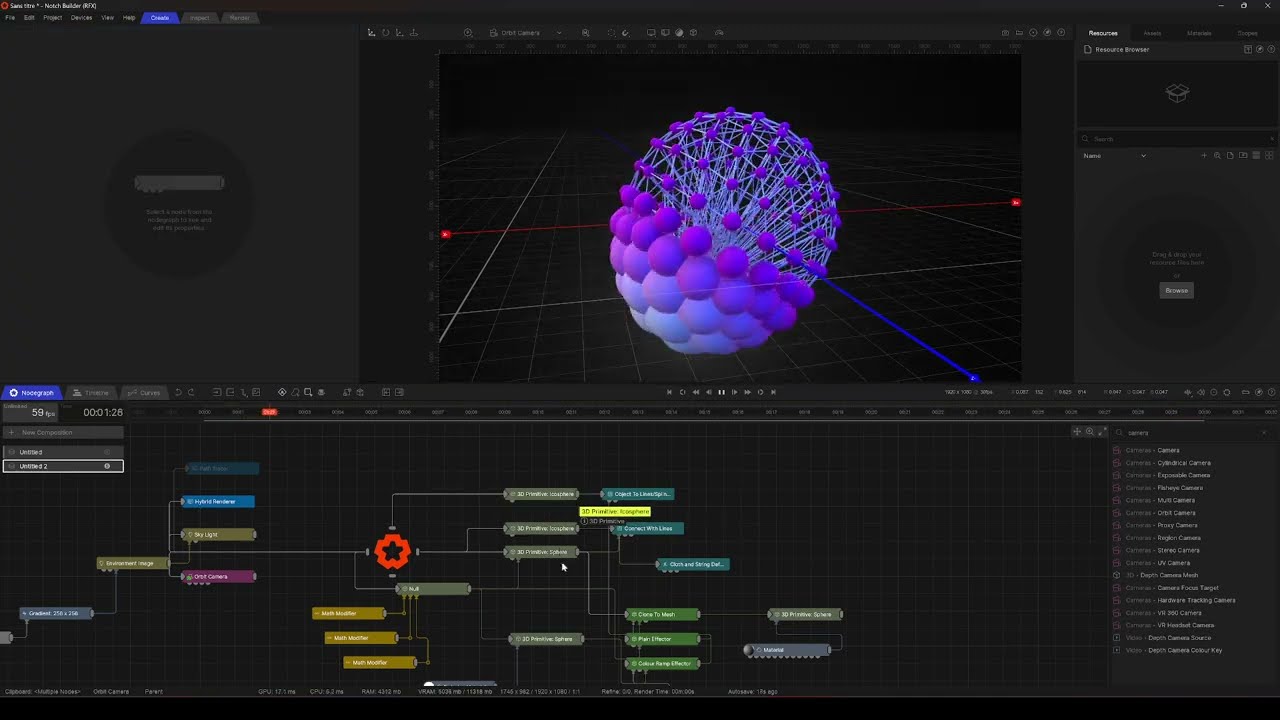The height and width of the screenshot is (720, 1280).
Task: Click the undo icon in nodegraph toolbar
Action: pos(178,392)
